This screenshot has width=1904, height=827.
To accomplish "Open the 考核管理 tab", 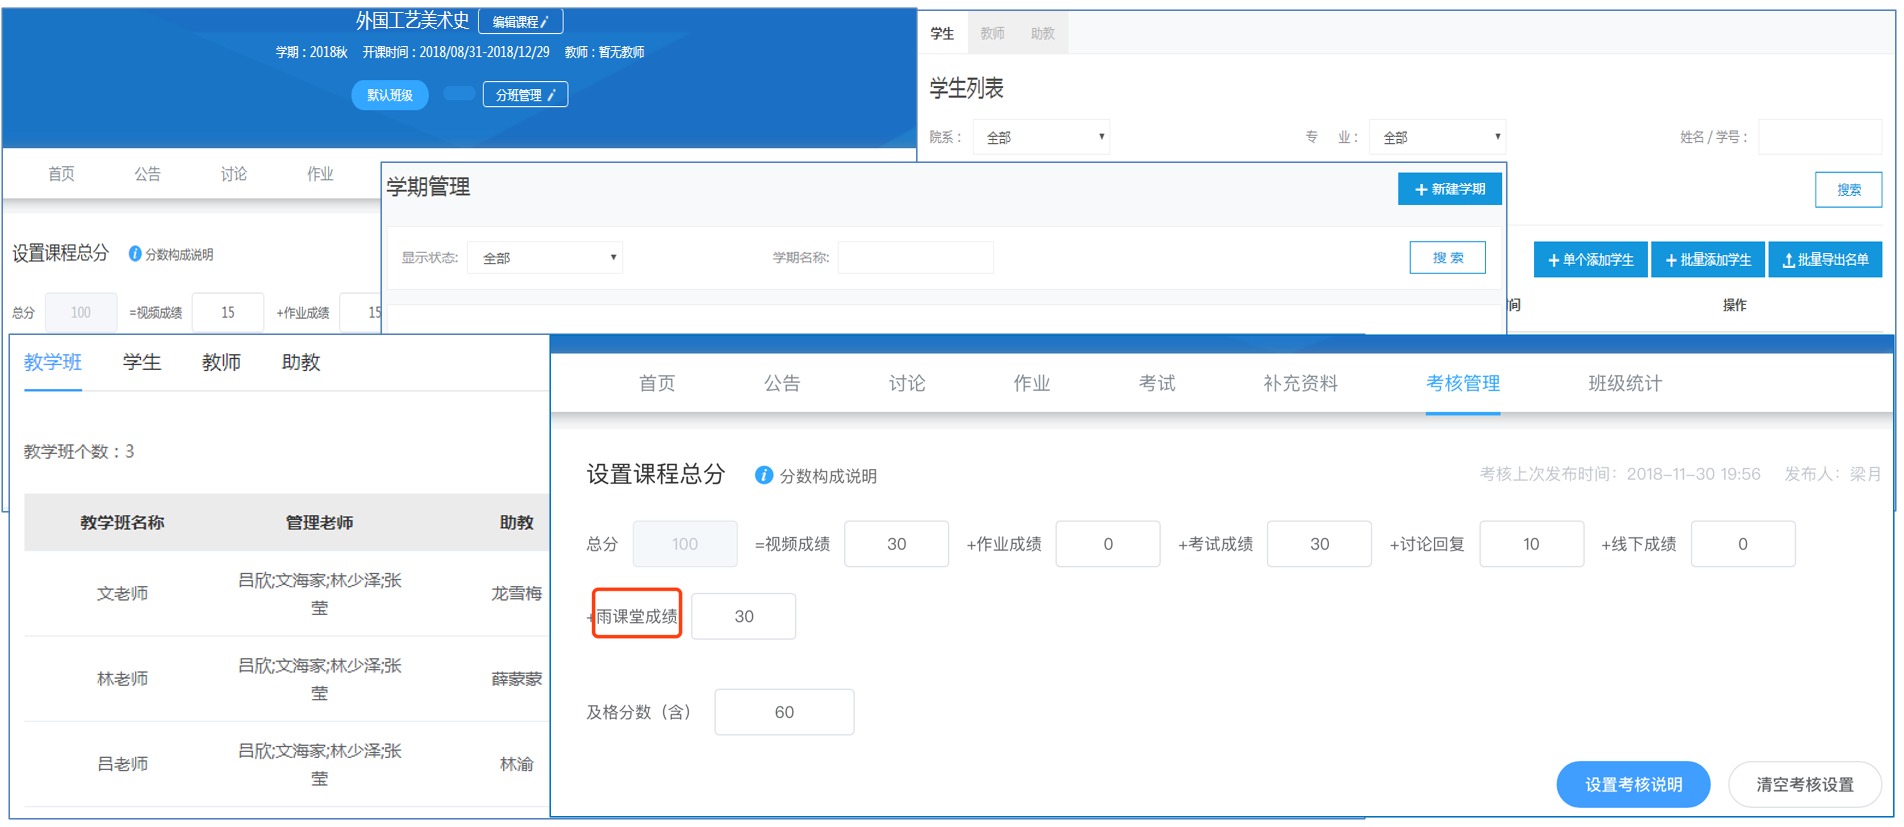I will point(1463,383).
